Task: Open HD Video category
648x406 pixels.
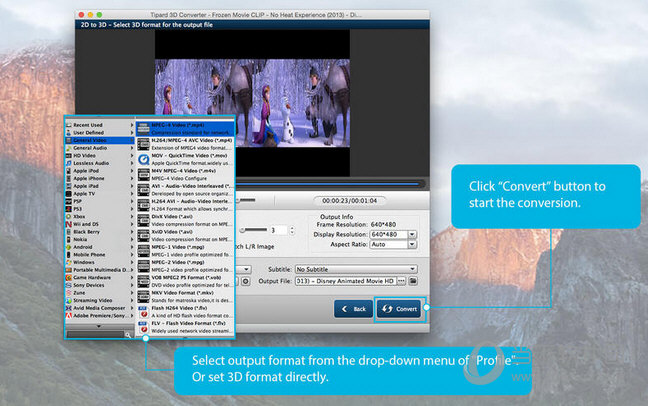Action: coord(100,155)
